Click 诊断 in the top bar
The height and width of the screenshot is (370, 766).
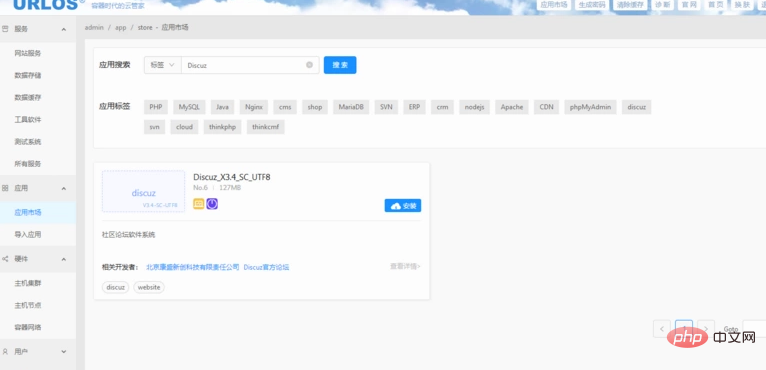pos(663,5)
